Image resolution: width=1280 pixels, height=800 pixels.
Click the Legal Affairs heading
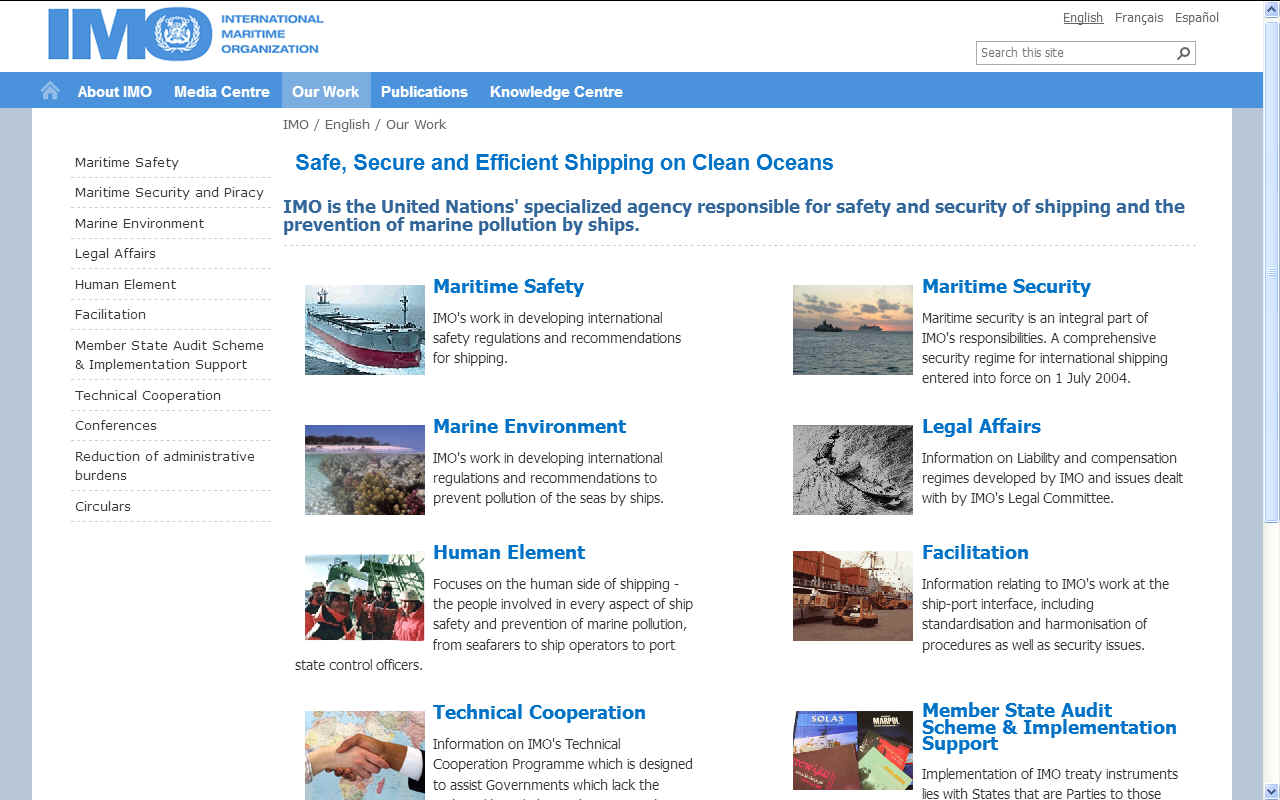click(981, 427)
